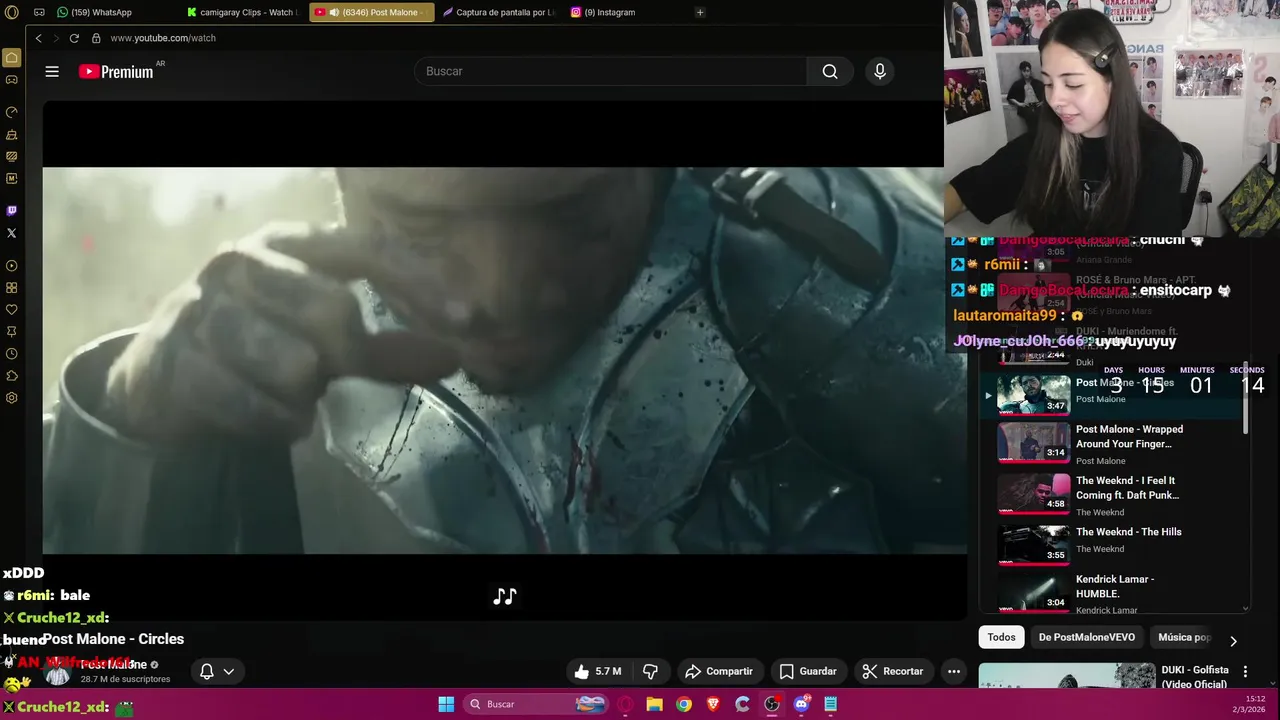Open the Twitch panel in sidebar
This screenshot has height=720, width=1280.
[x=12, y=211]
